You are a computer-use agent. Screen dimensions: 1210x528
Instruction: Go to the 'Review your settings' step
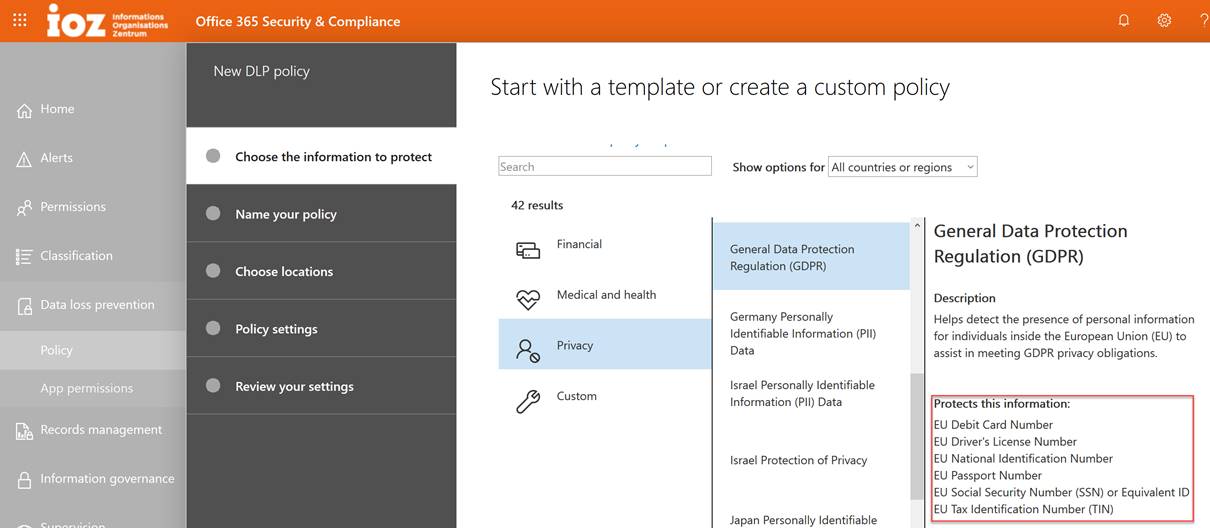coord(321,386)
